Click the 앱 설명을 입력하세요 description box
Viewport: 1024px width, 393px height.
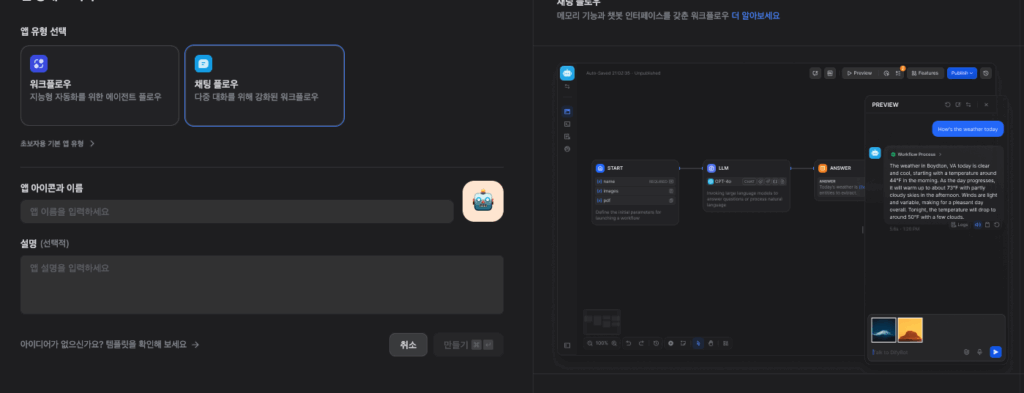click(x=262, y=285)
